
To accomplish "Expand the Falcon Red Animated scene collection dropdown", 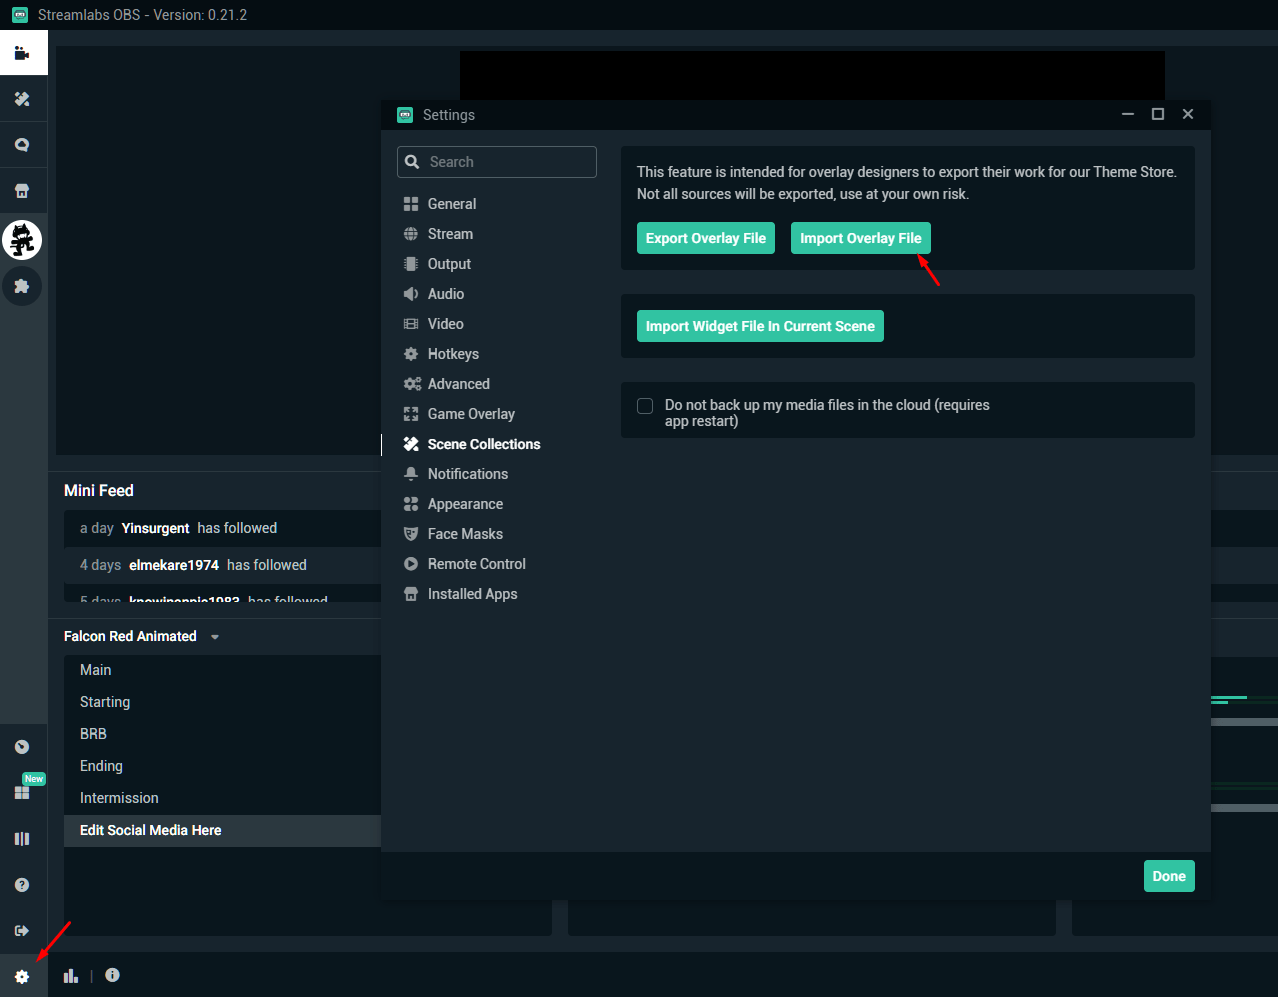I will pos(214,636).
